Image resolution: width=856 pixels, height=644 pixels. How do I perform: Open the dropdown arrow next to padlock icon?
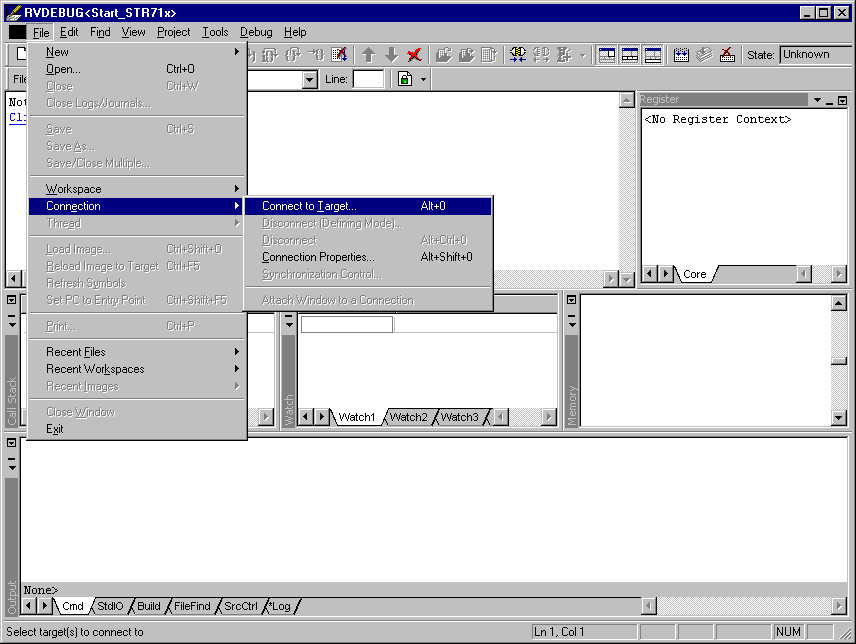pyautogui.click(x=423, y=80)
